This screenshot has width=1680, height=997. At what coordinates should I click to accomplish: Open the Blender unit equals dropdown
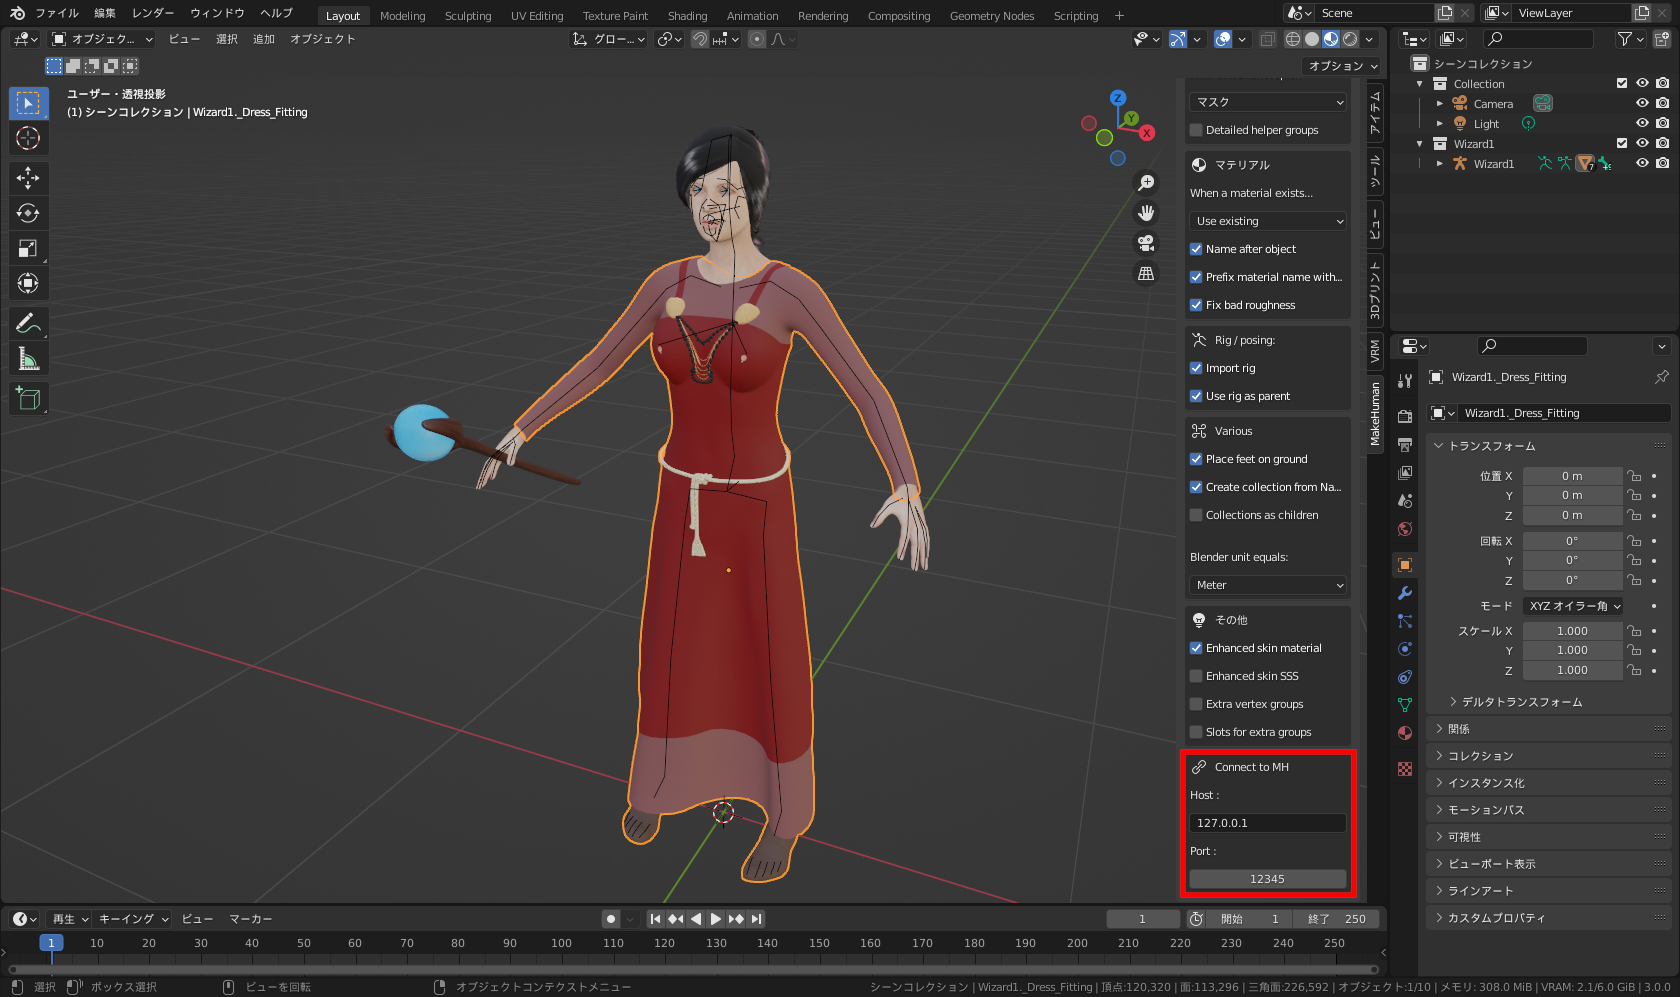(1267, 585)
